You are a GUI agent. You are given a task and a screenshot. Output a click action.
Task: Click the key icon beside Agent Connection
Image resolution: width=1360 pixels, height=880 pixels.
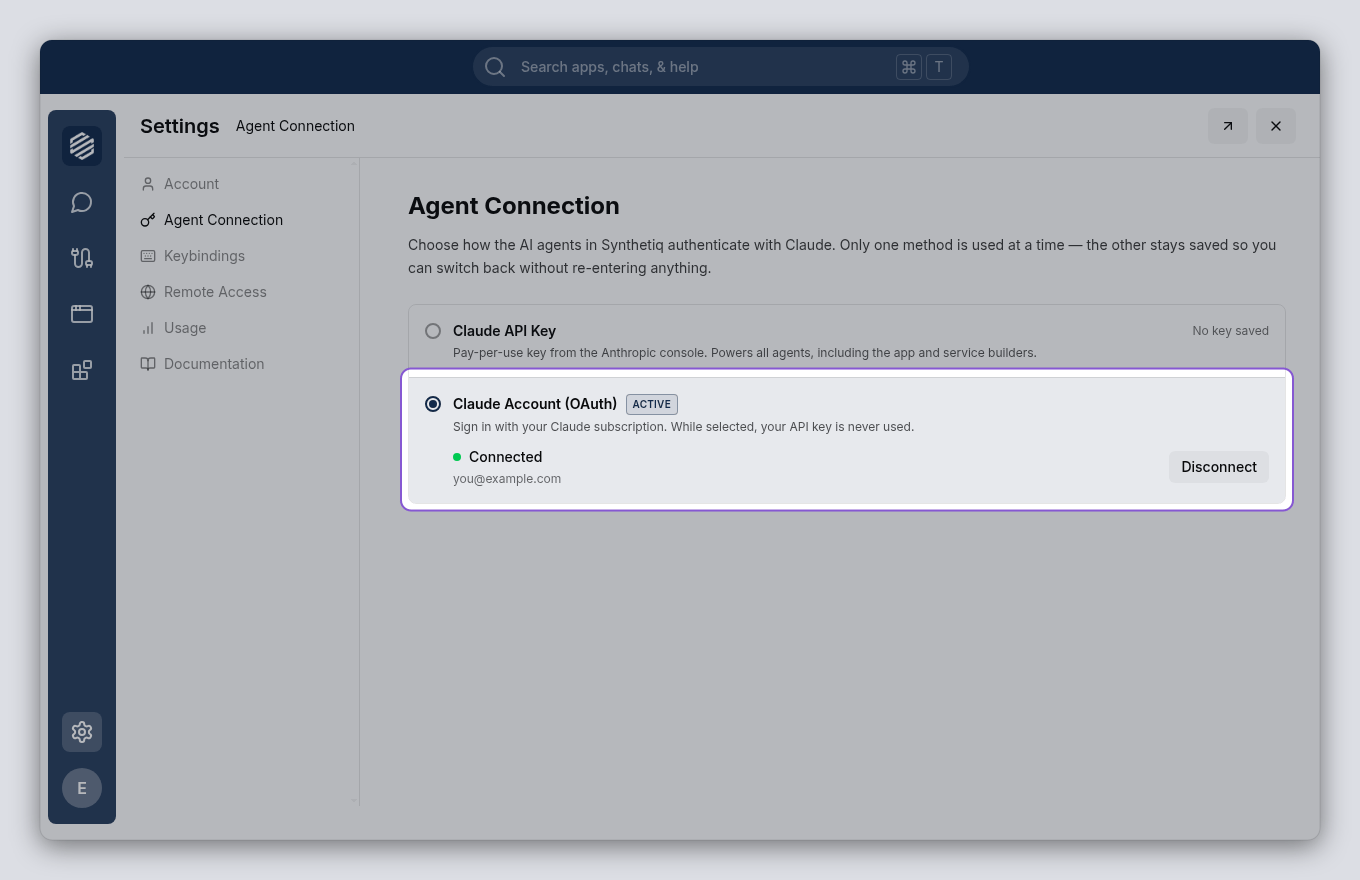click(x=148, y=220)
